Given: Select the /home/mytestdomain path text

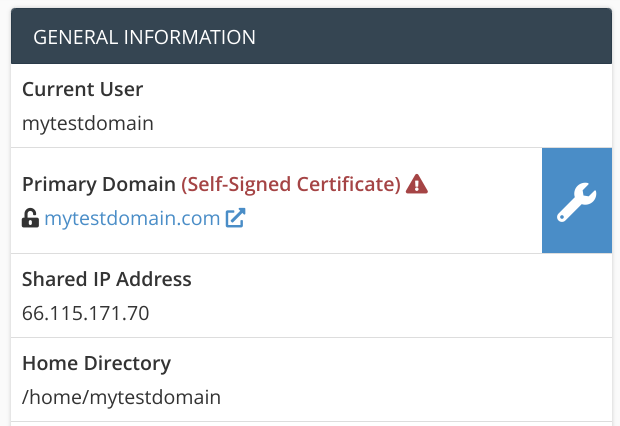Looking at the screenshot, I should (121, 397).
